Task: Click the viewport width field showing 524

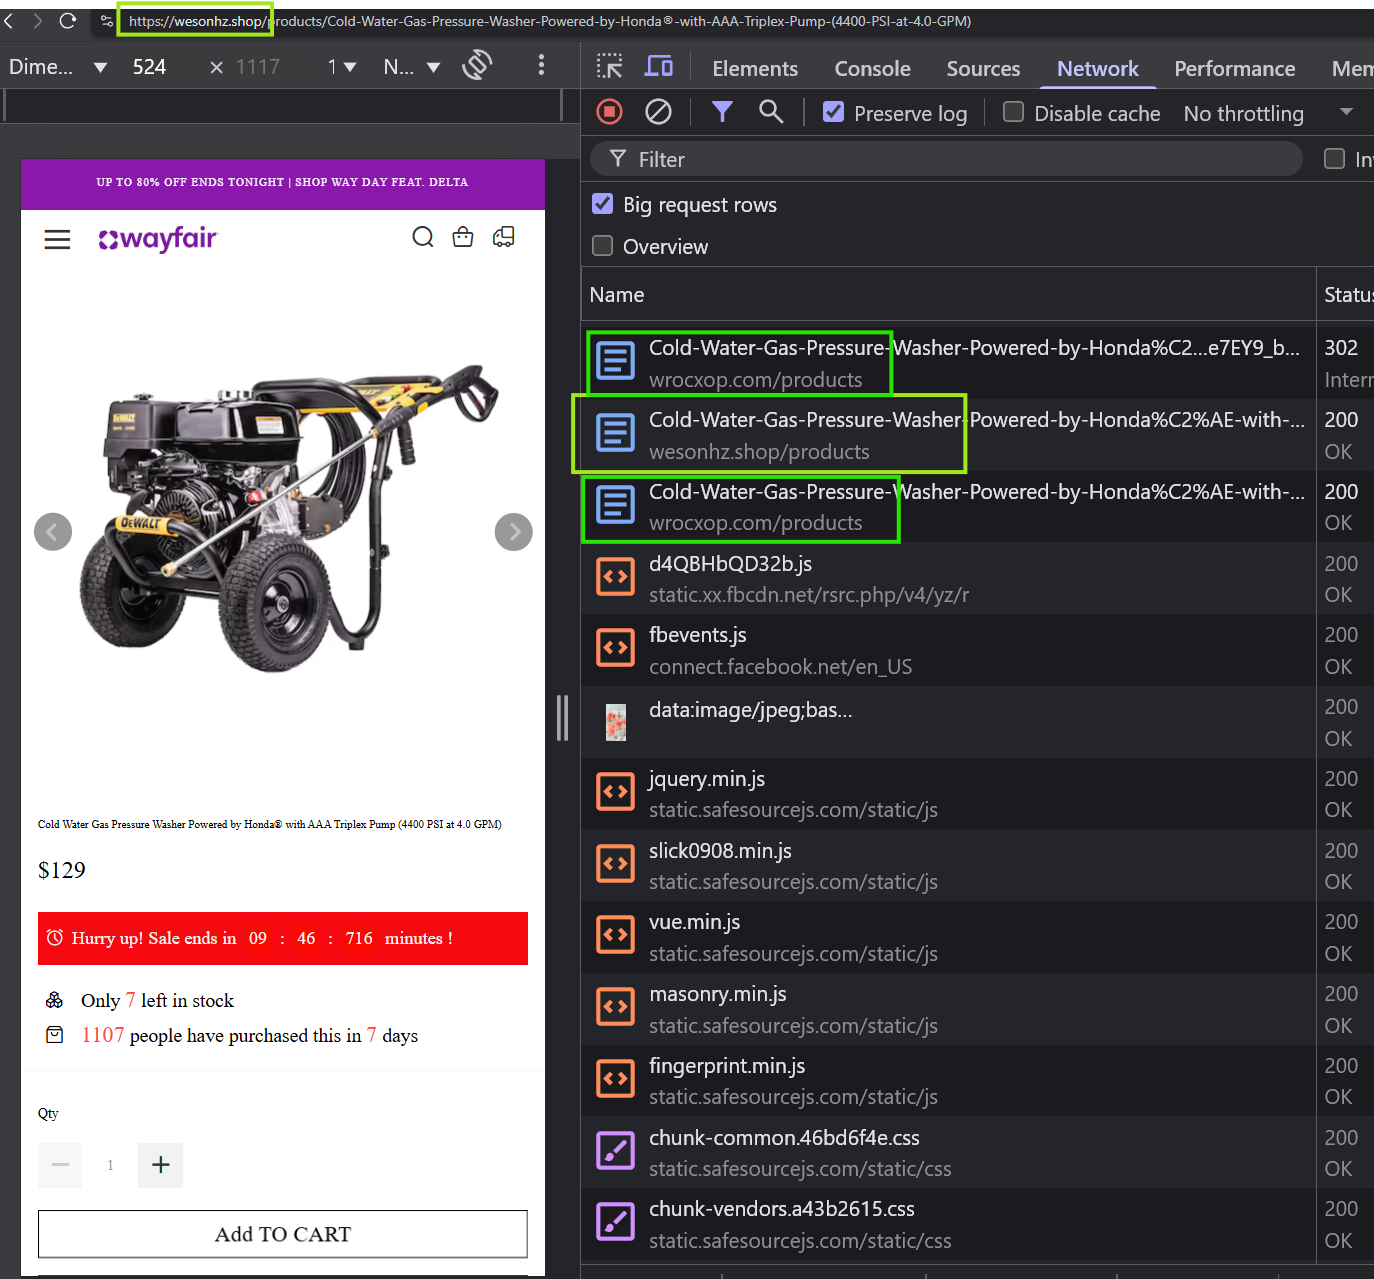Action: [x=150, y=67]
